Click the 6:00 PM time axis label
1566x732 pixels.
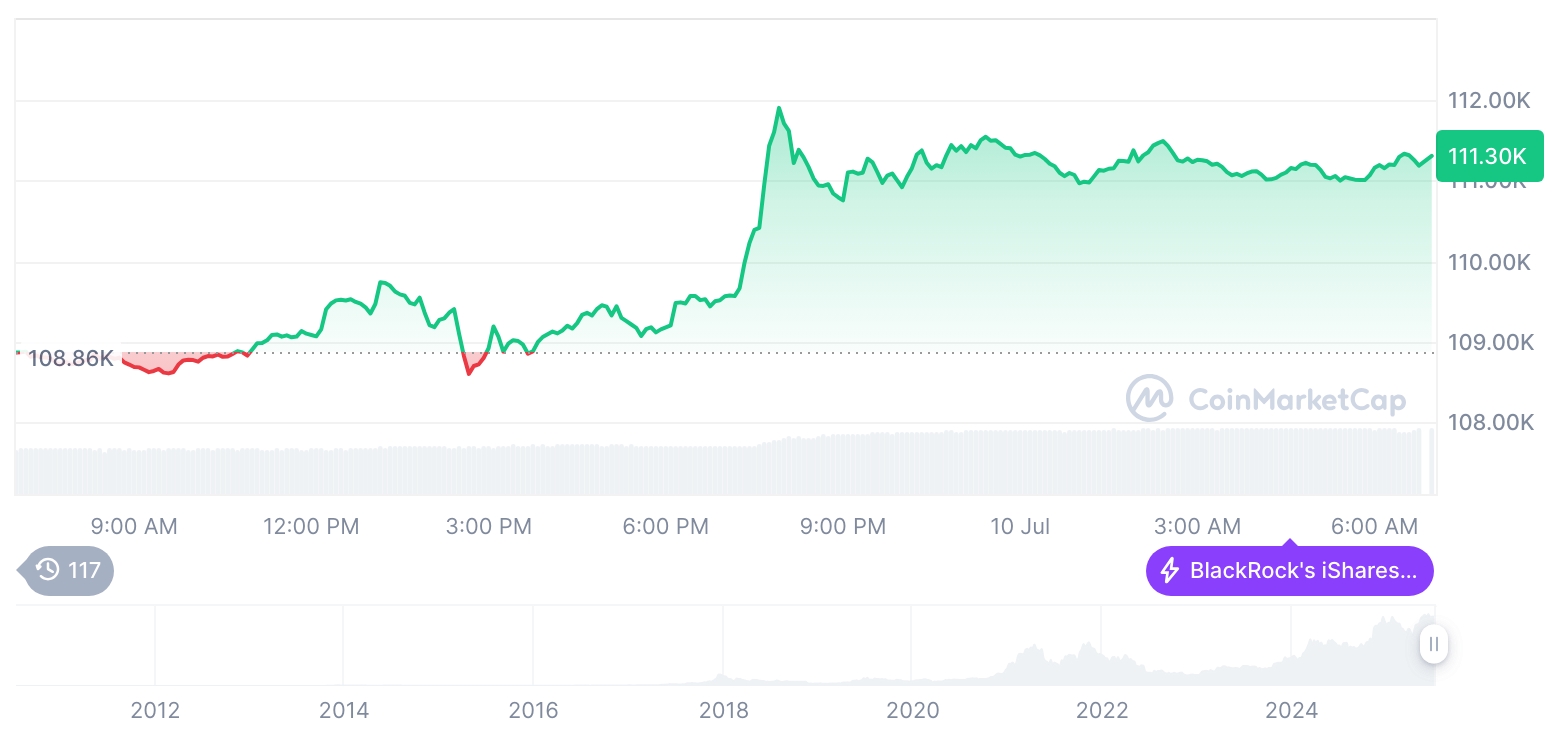[665, 526]
